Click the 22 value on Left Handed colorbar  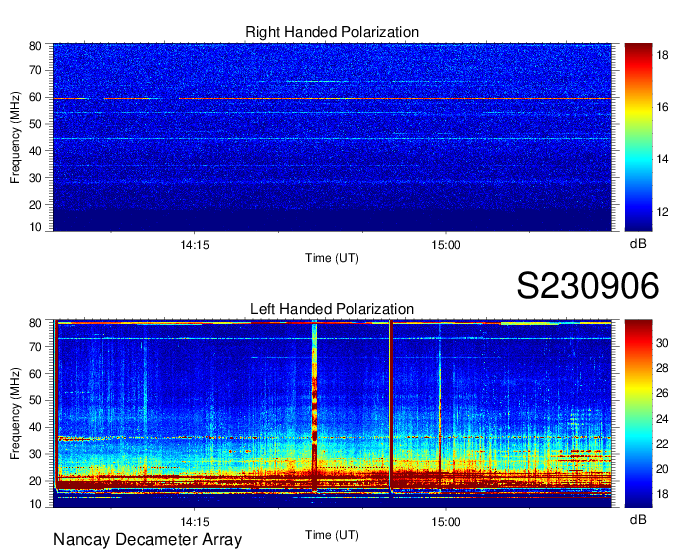tap(662, 444)
